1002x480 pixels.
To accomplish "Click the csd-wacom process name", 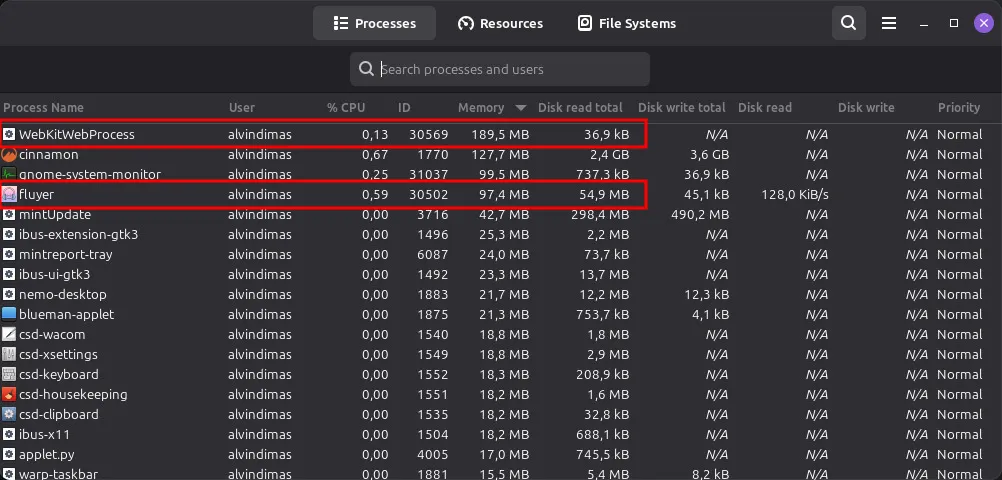I will pyautogui.click(x=52, y=334).
